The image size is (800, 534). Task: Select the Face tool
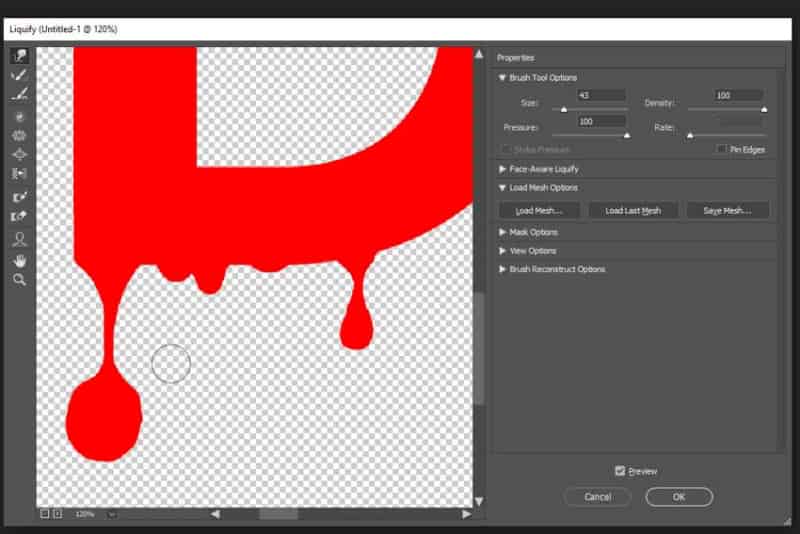coord(19,239)
